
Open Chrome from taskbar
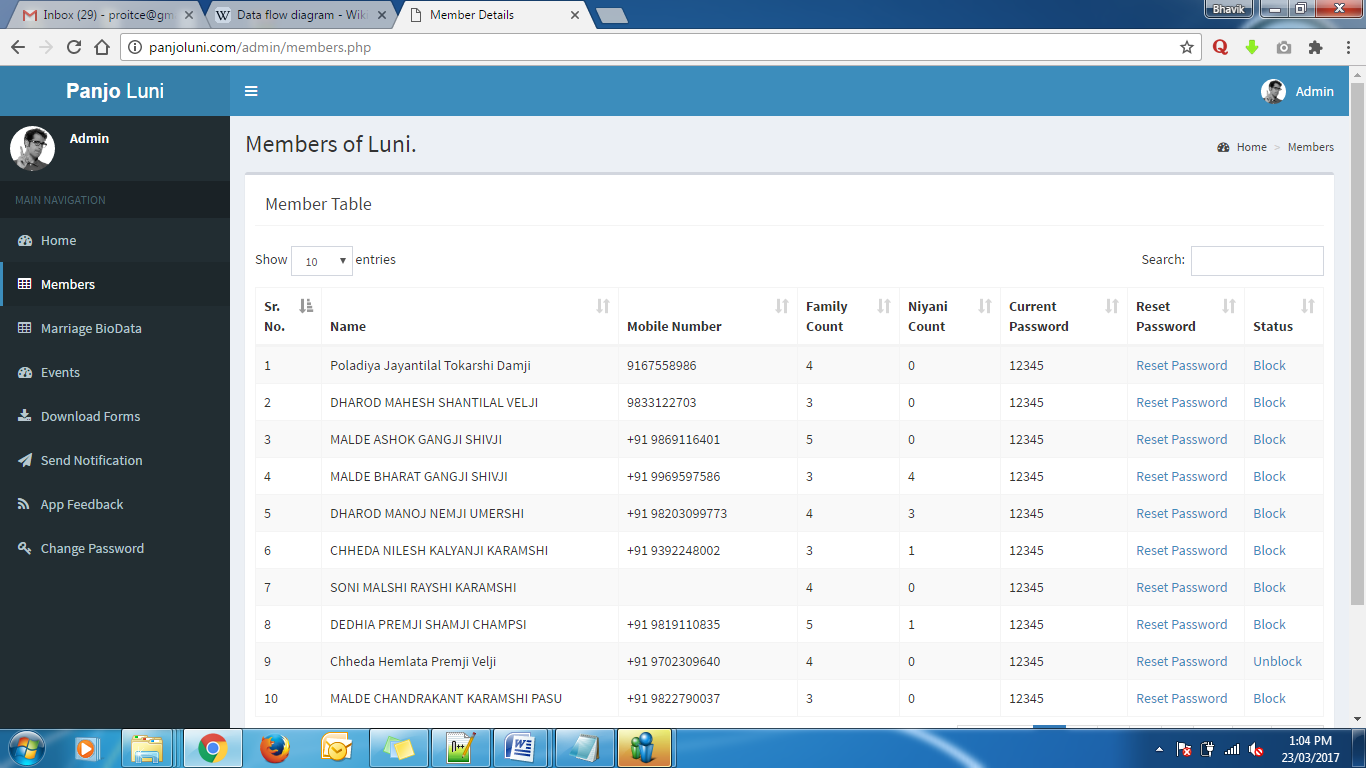[211, 748]
